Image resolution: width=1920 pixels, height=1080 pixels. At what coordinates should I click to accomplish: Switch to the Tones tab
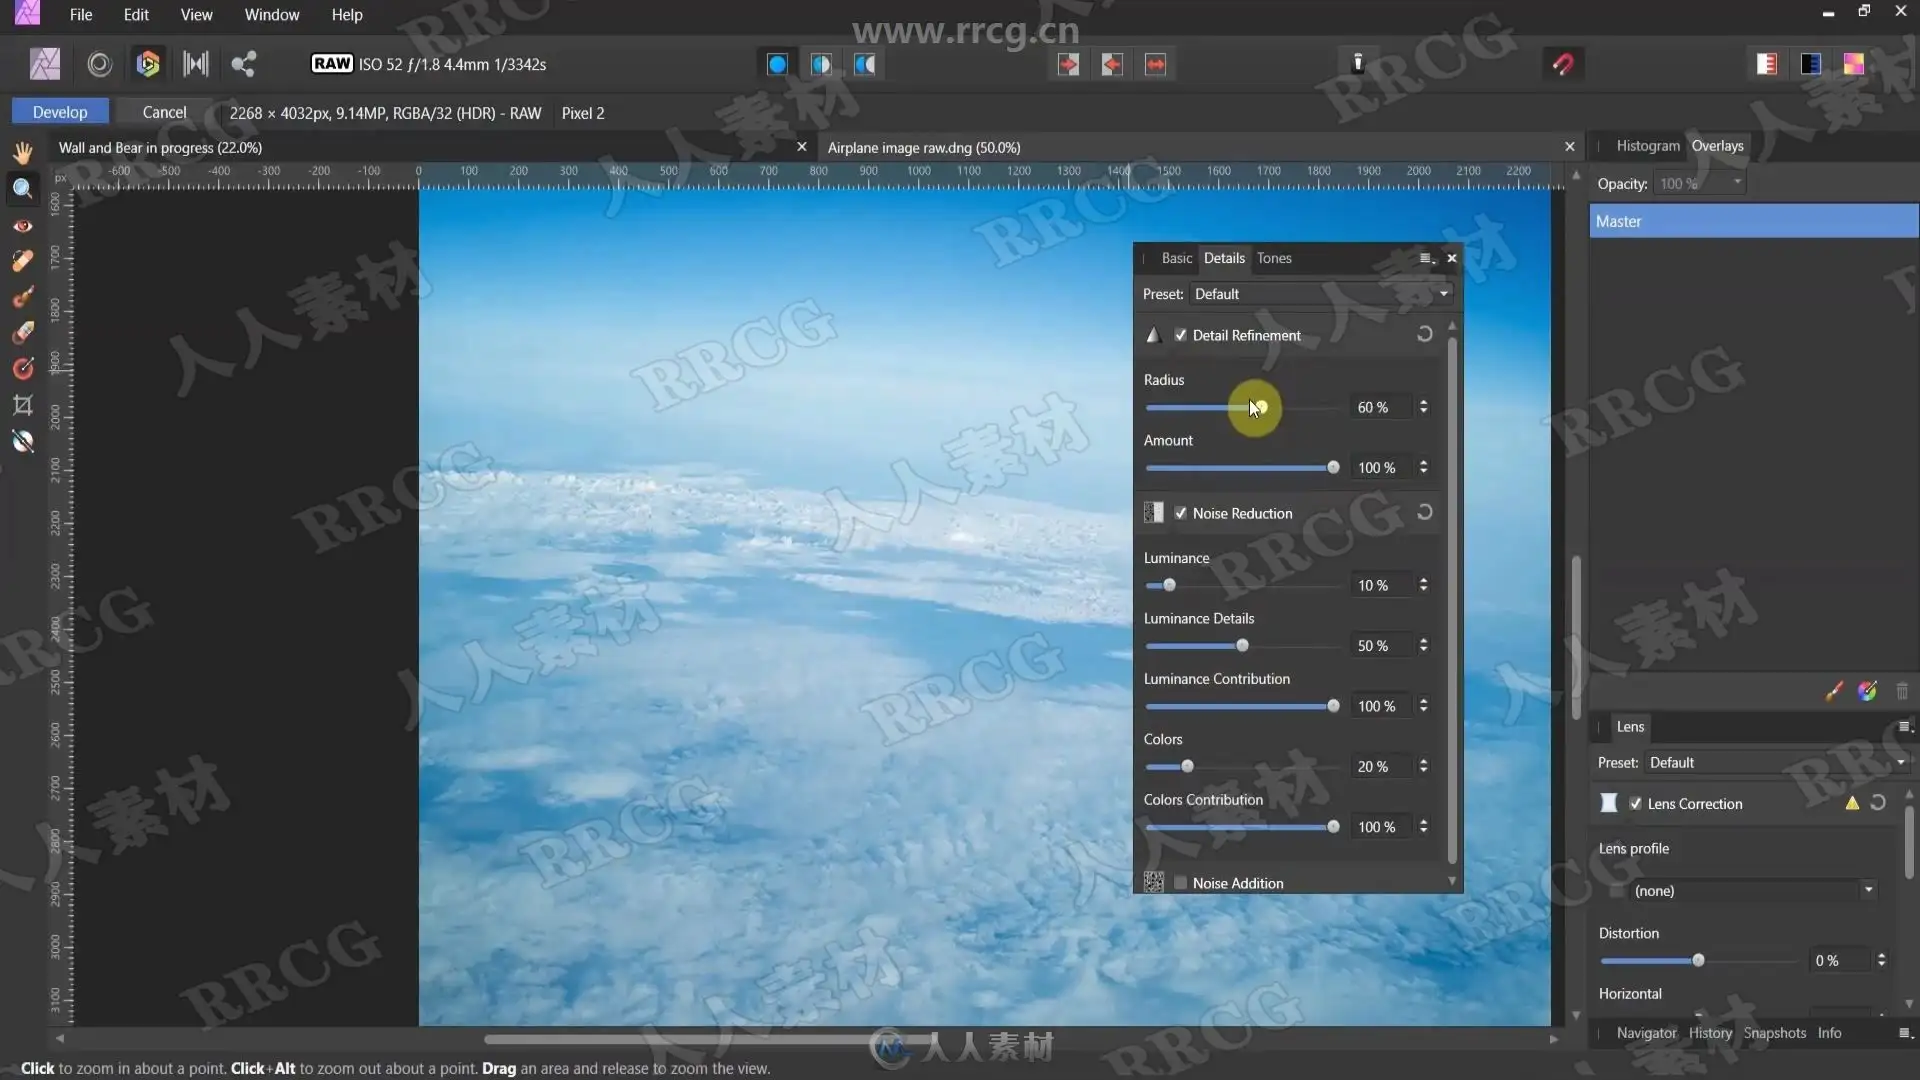1274,258
